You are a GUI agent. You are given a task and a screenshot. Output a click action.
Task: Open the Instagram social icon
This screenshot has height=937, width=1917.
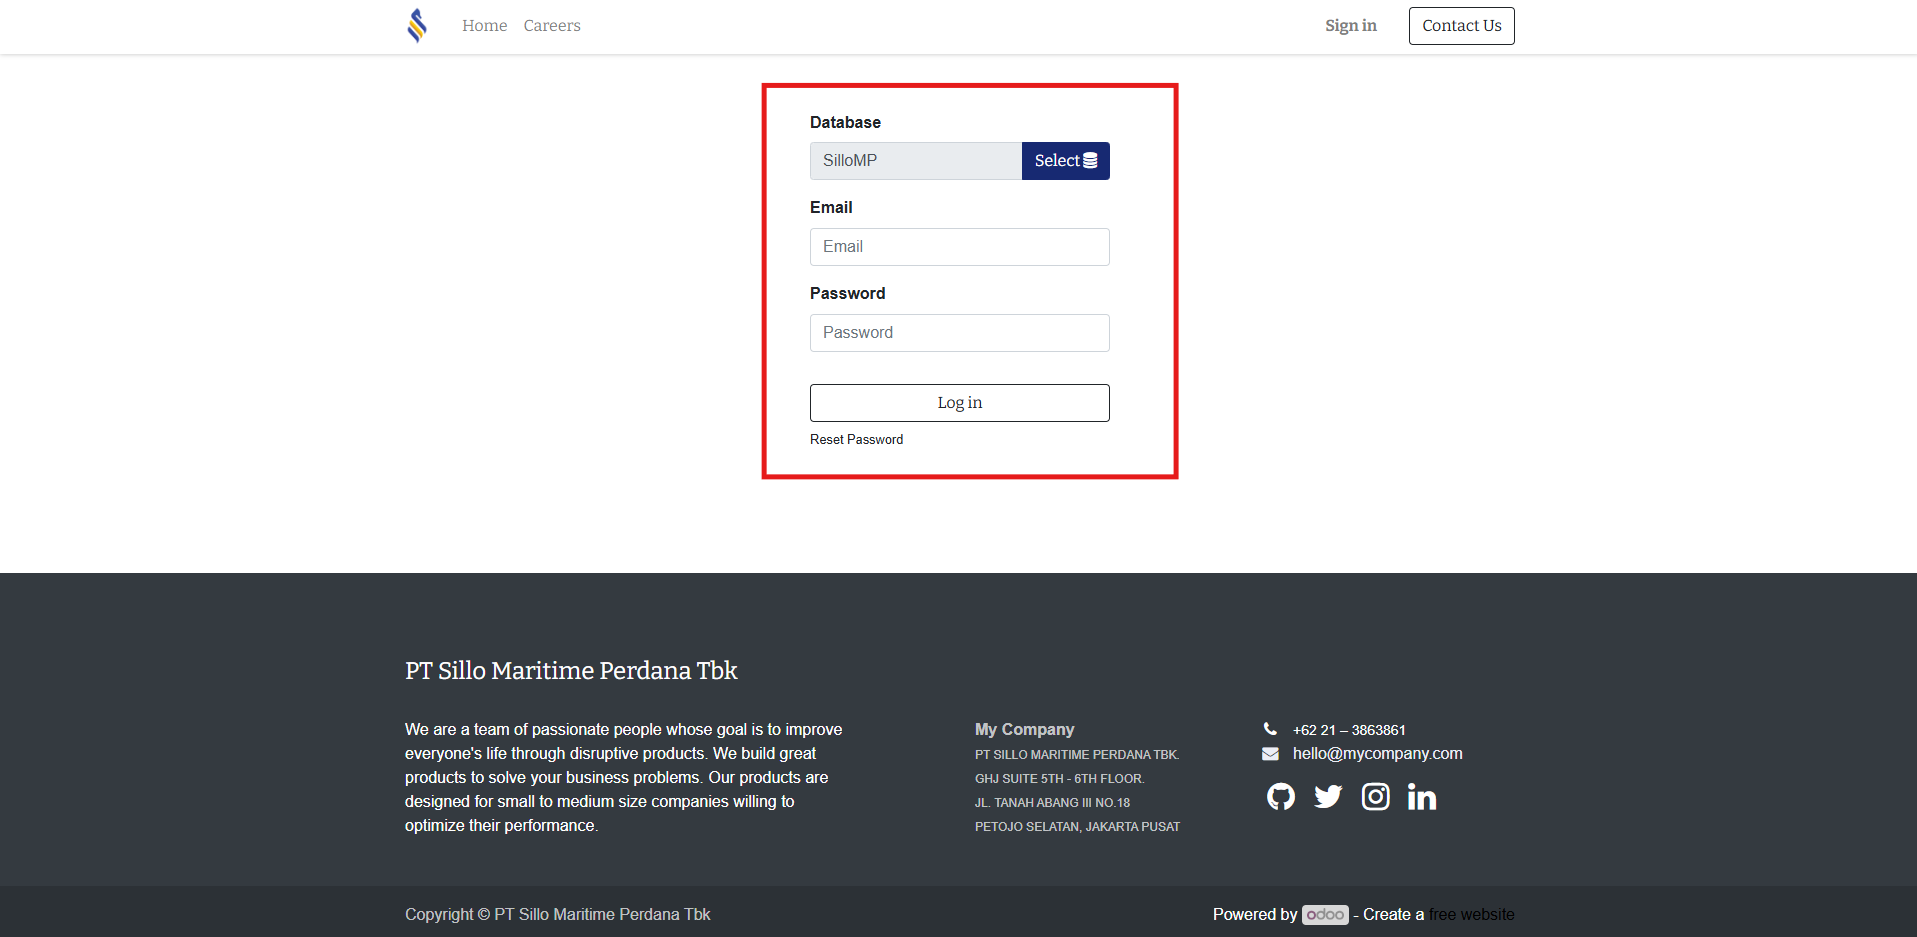(1375, 797)
